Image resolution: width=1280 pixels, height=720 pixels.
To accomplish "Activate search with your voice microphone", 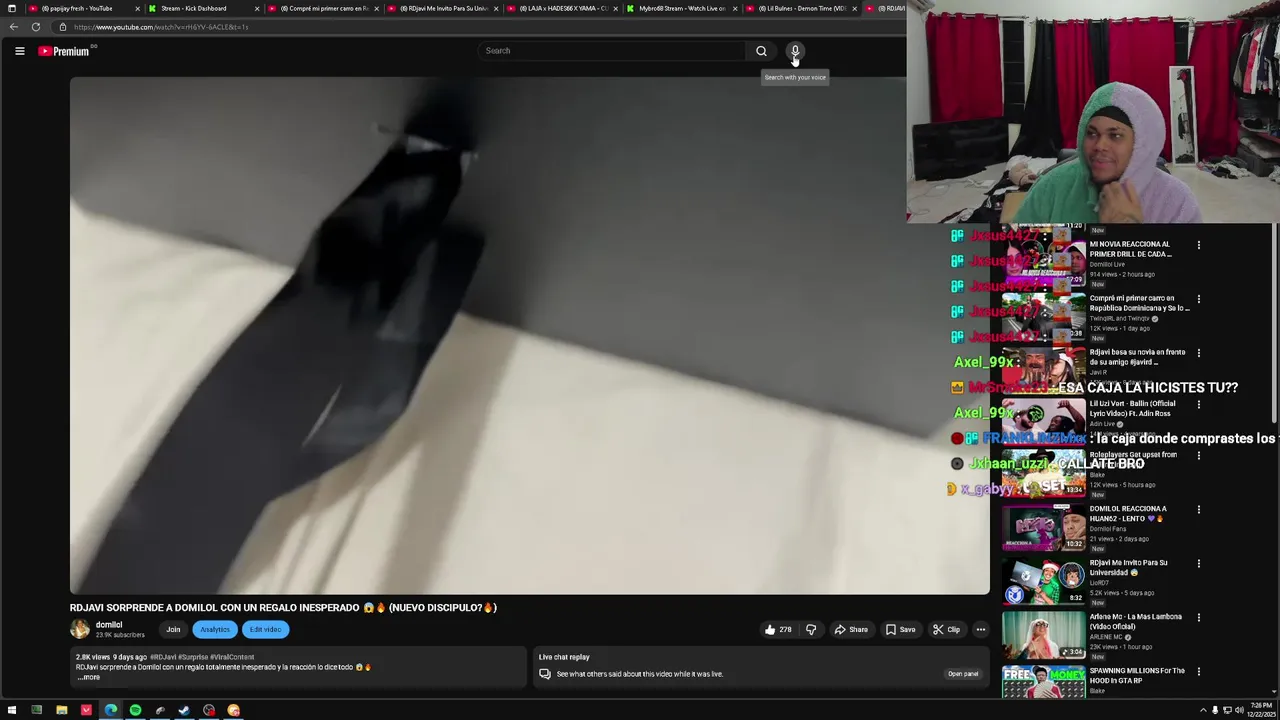I will 795,51.
